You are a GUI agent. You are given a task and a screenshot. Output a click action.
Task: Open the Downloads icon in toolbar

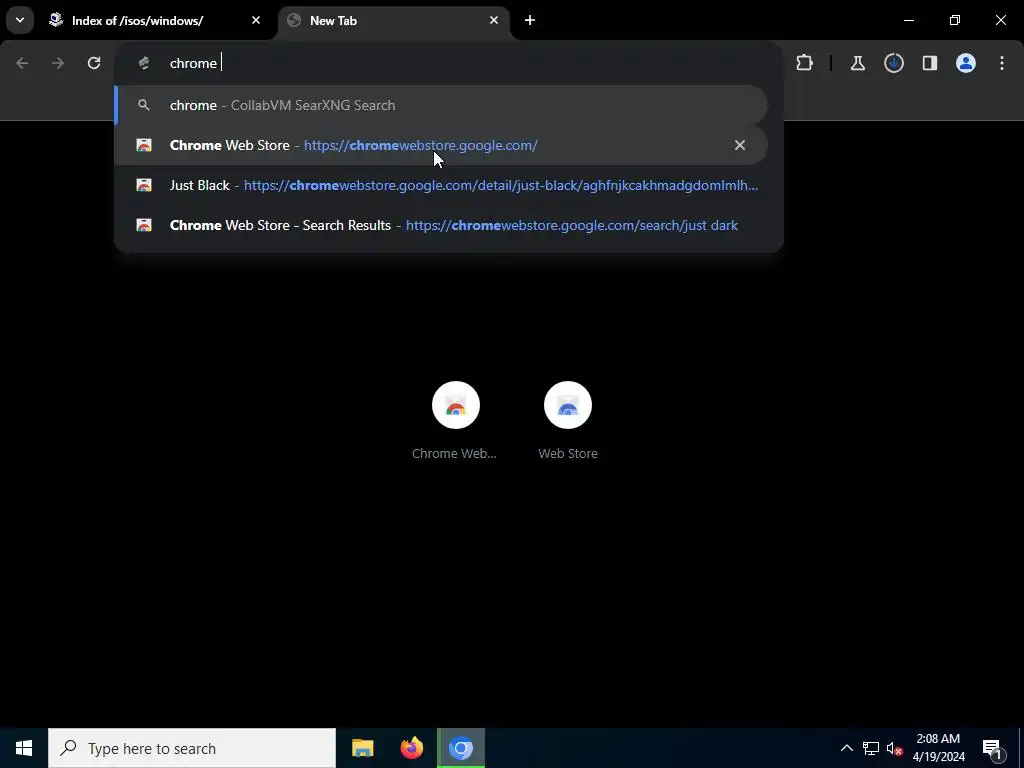[x=893, y=63]
